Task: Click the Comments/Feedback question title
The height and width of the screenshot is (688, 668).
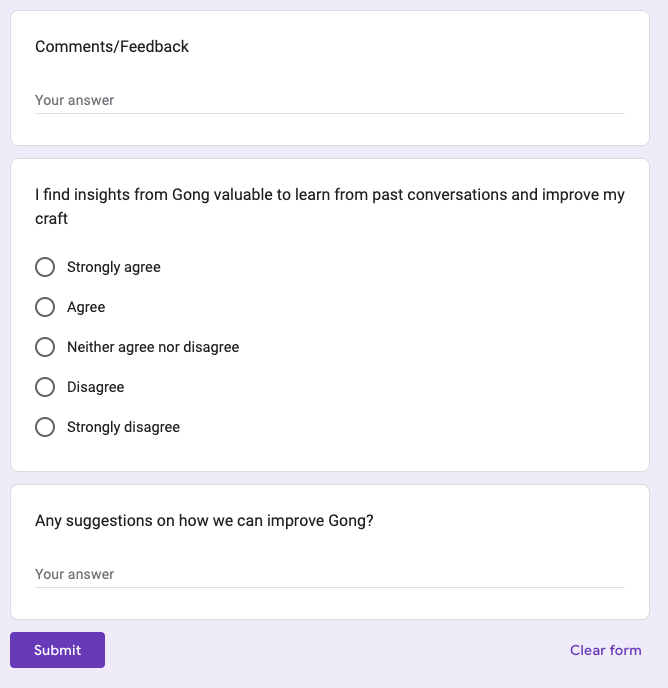Action: click(112, 47)
